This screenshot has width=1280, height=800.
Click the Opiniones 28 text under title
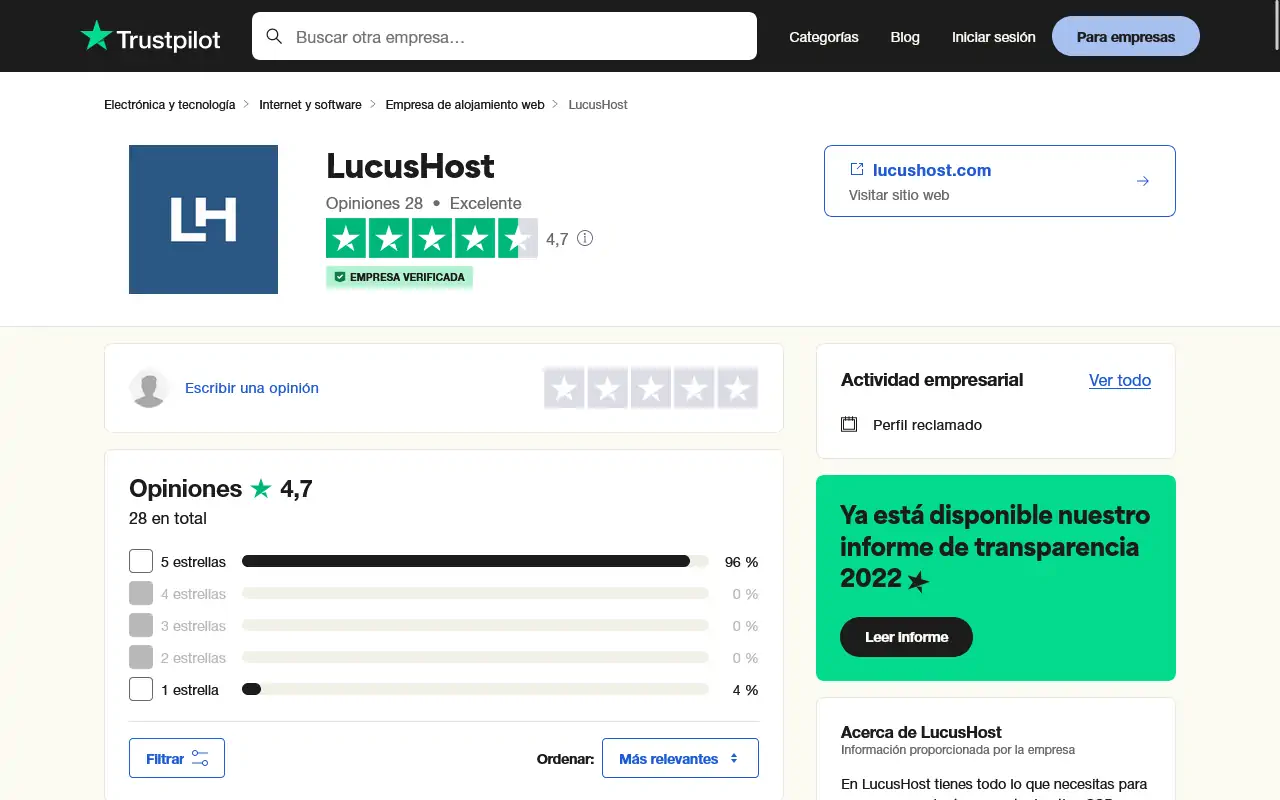[x=374, y=203]
